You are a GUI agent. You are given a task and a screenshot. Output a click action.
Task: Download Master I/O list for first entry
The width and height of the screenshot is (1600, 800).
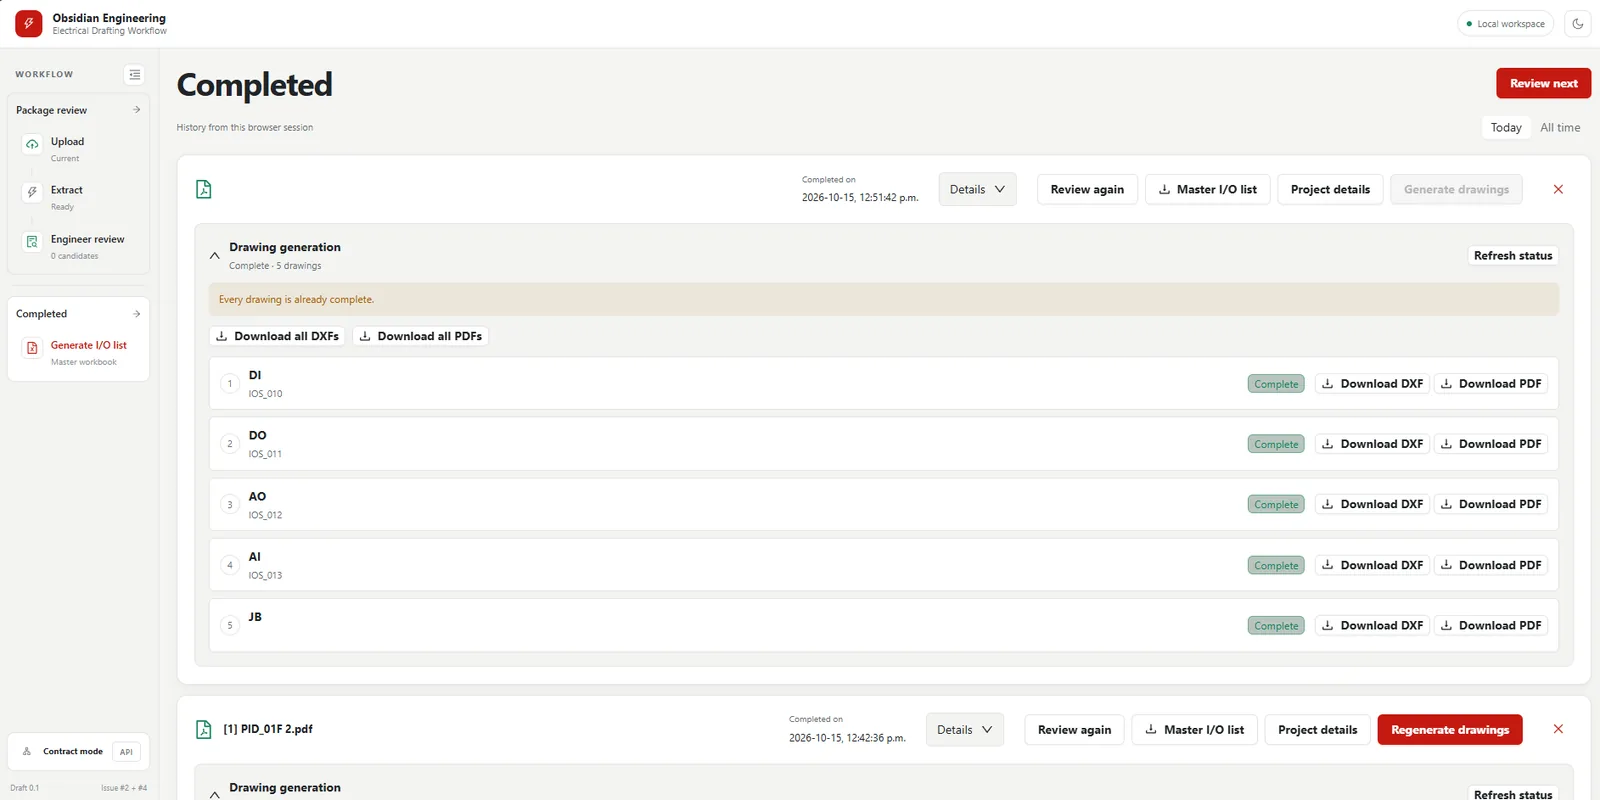(1207, 189)
